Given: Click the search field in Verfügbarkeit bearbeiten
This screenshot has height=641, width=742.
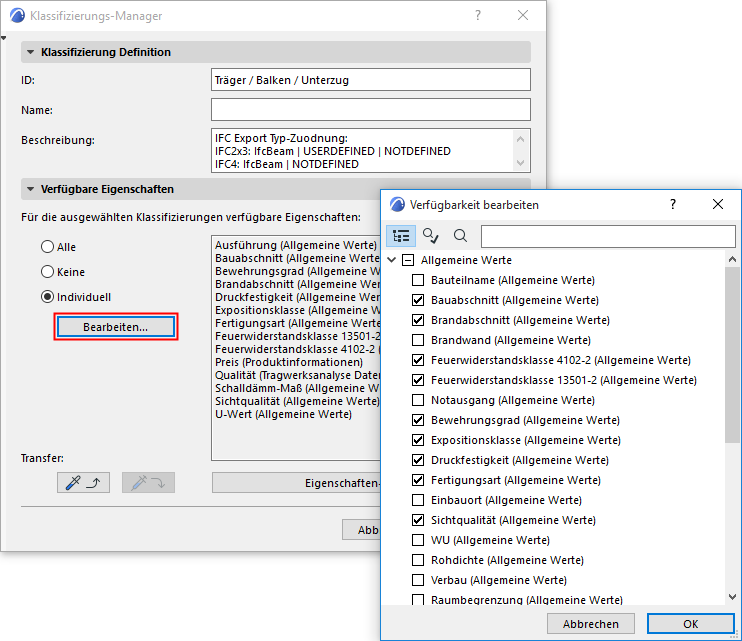Looking at the screenshot, I should click(608, 236).
